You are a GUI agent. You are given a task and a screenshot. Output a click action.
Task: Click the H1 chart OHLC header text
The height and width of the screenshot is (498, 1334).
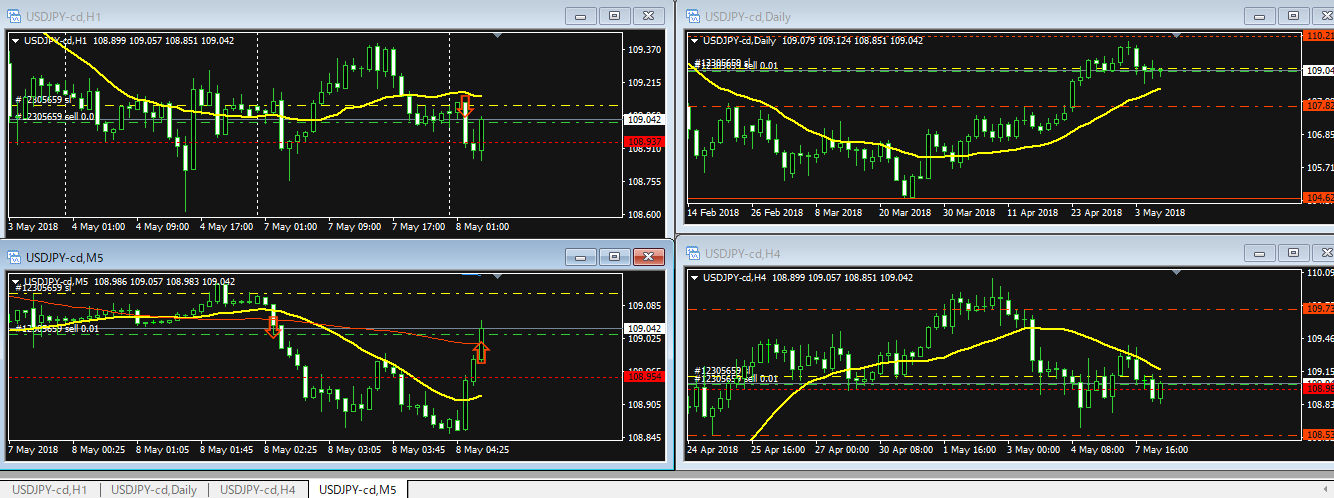tap(128, 40)
